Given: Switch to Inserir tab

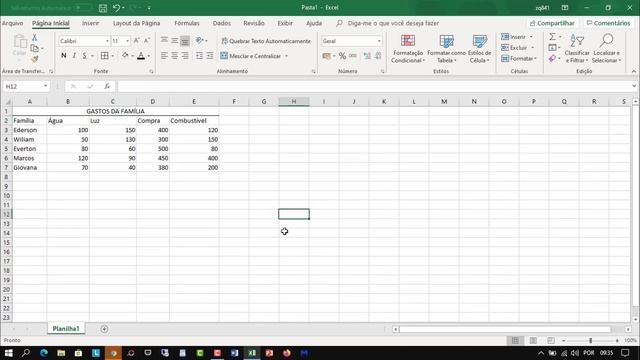Looking at the screenshot, I should (90, 23).
